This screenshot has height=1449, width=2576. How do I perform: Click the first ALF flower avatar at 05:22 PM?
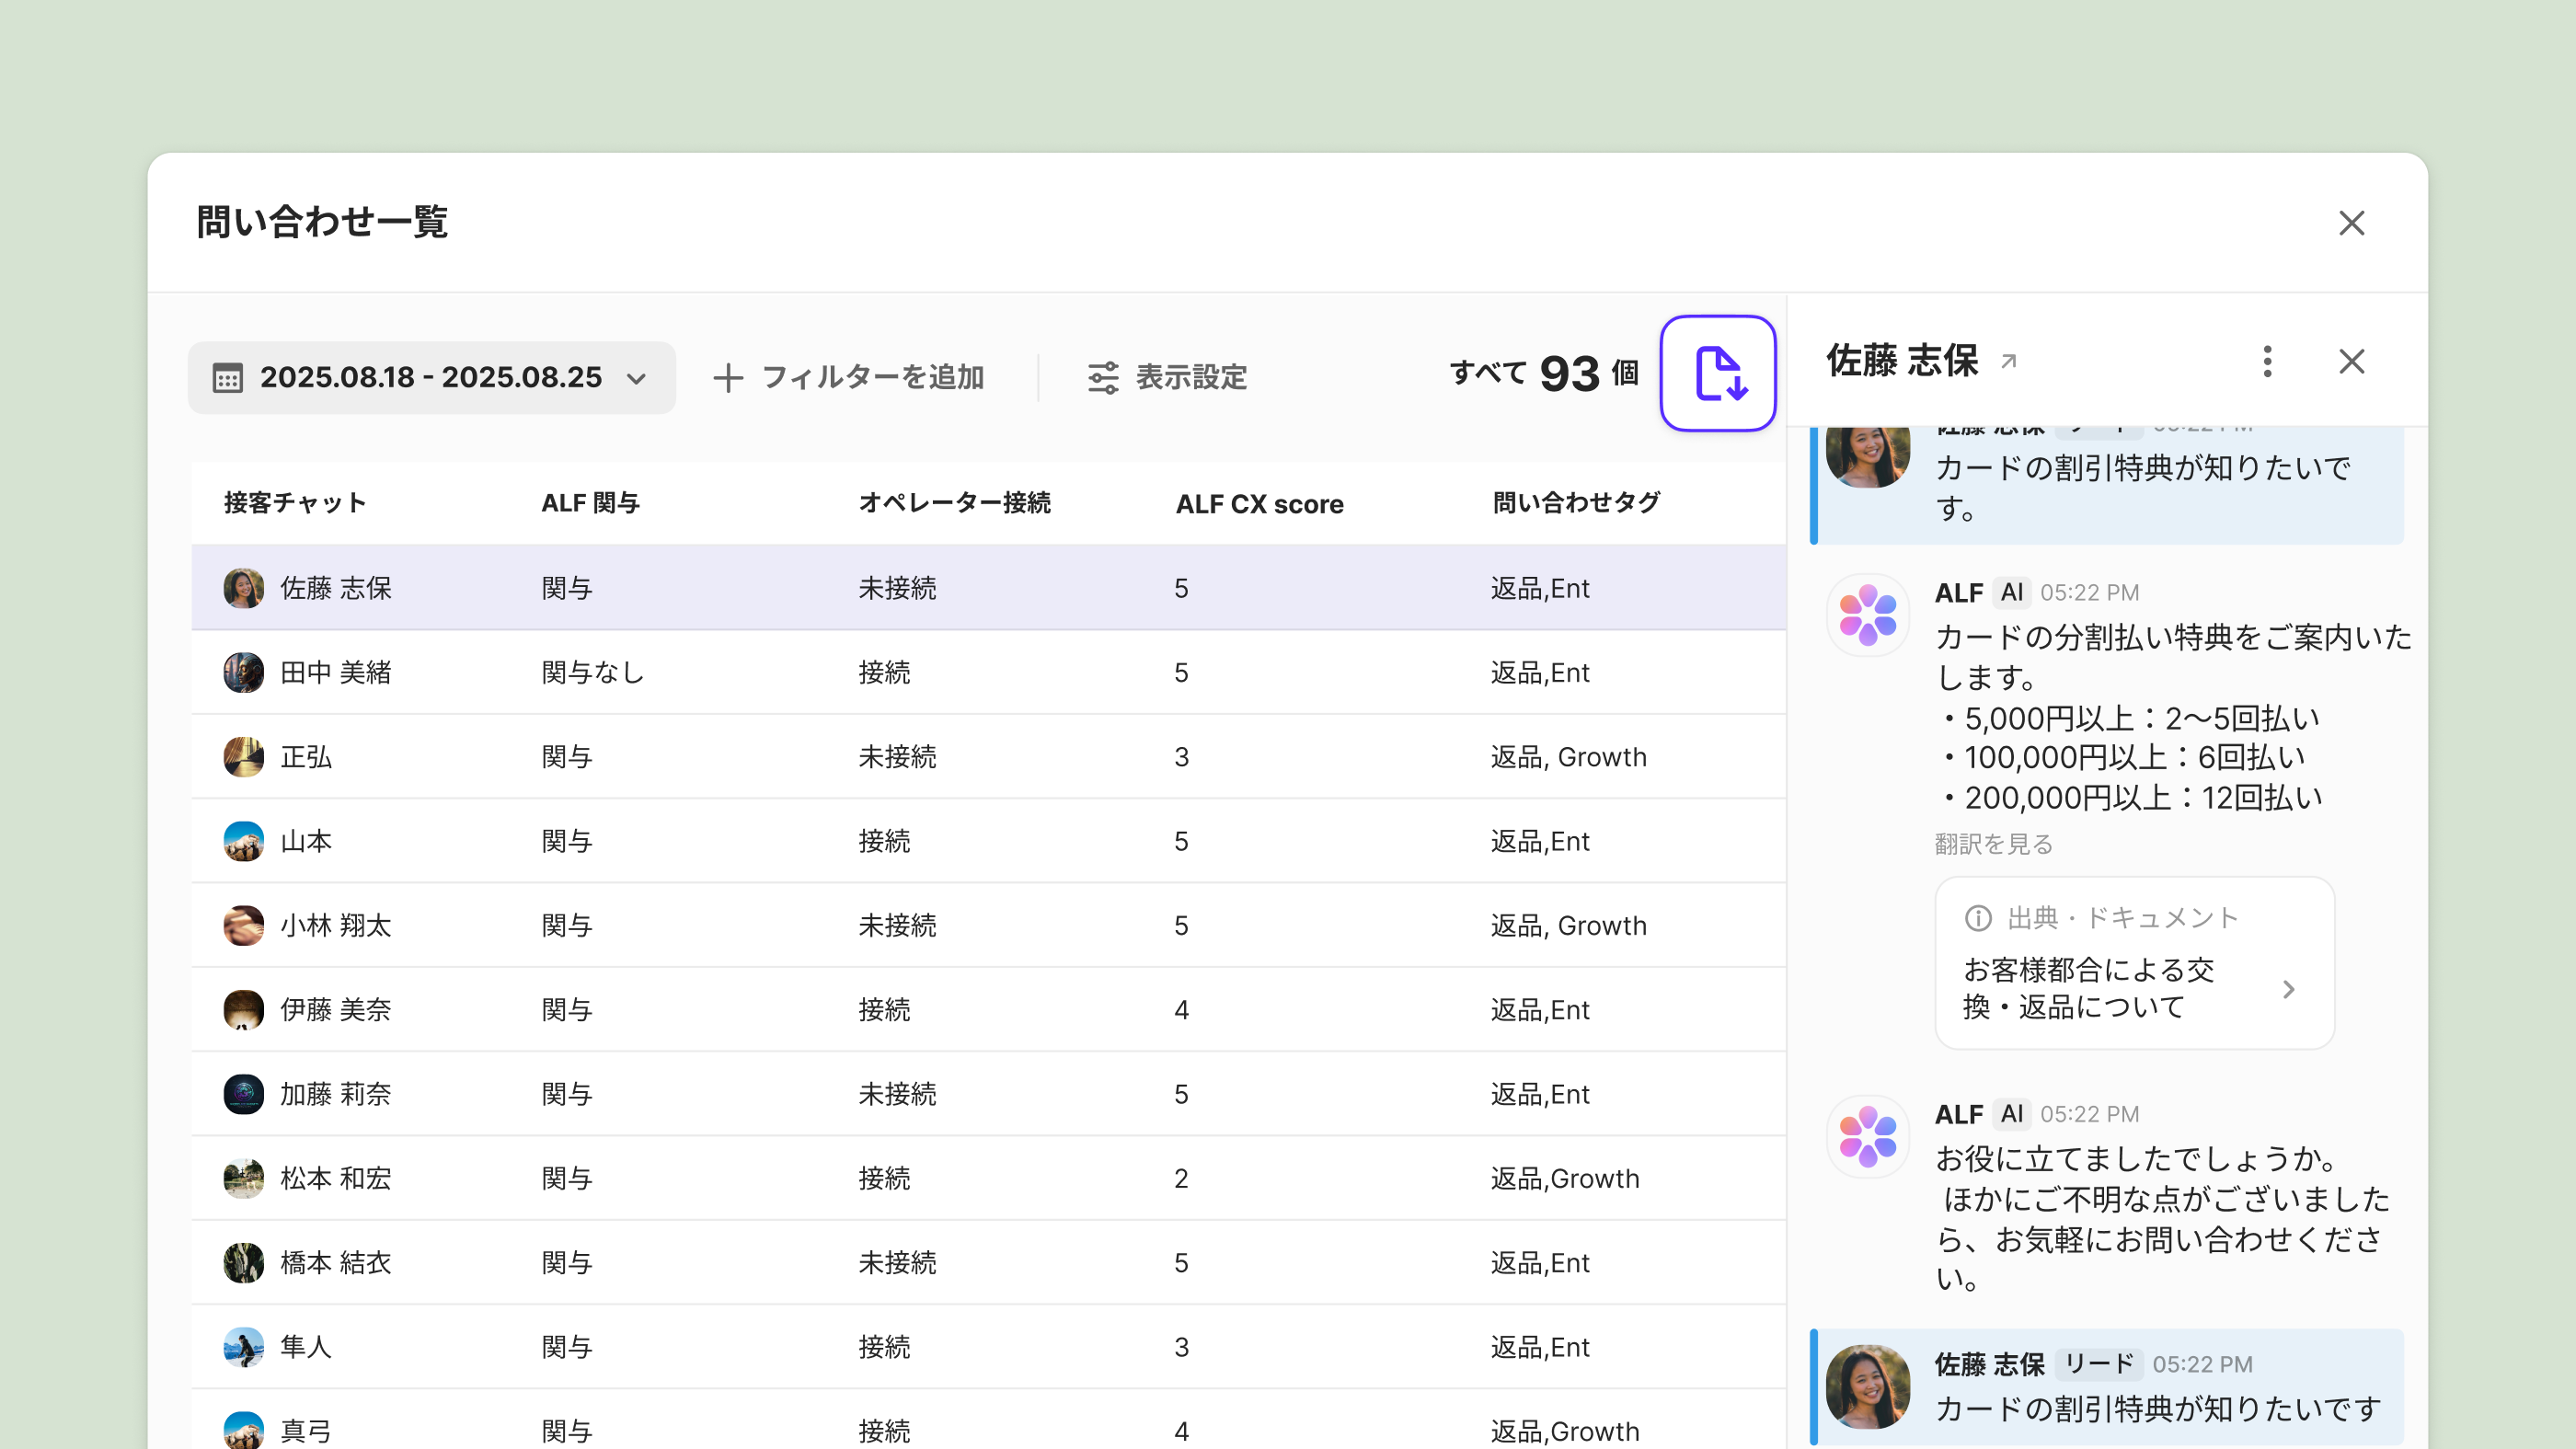coord(1868,615)
